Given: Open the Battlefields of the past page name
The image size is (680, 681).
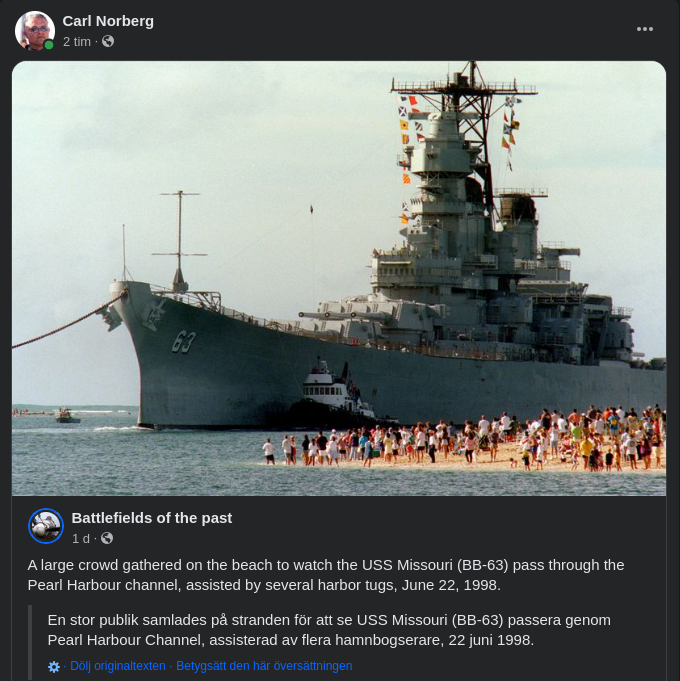Looking at the screenshot, I should 152,518.
